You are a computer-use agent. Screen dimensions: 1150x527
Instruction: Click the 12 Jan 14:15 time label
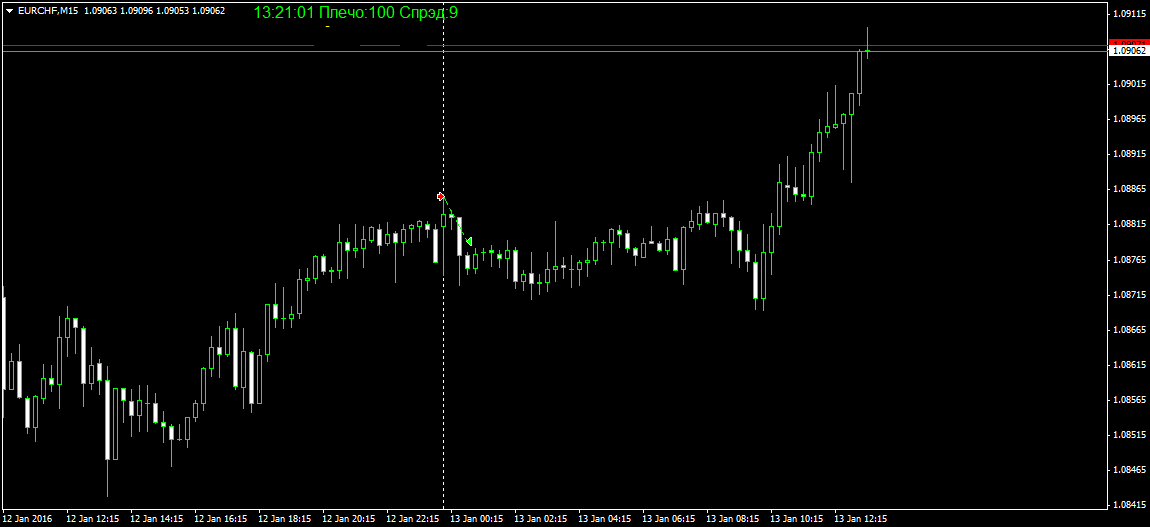pyautogui.click(x=156, y=519)
